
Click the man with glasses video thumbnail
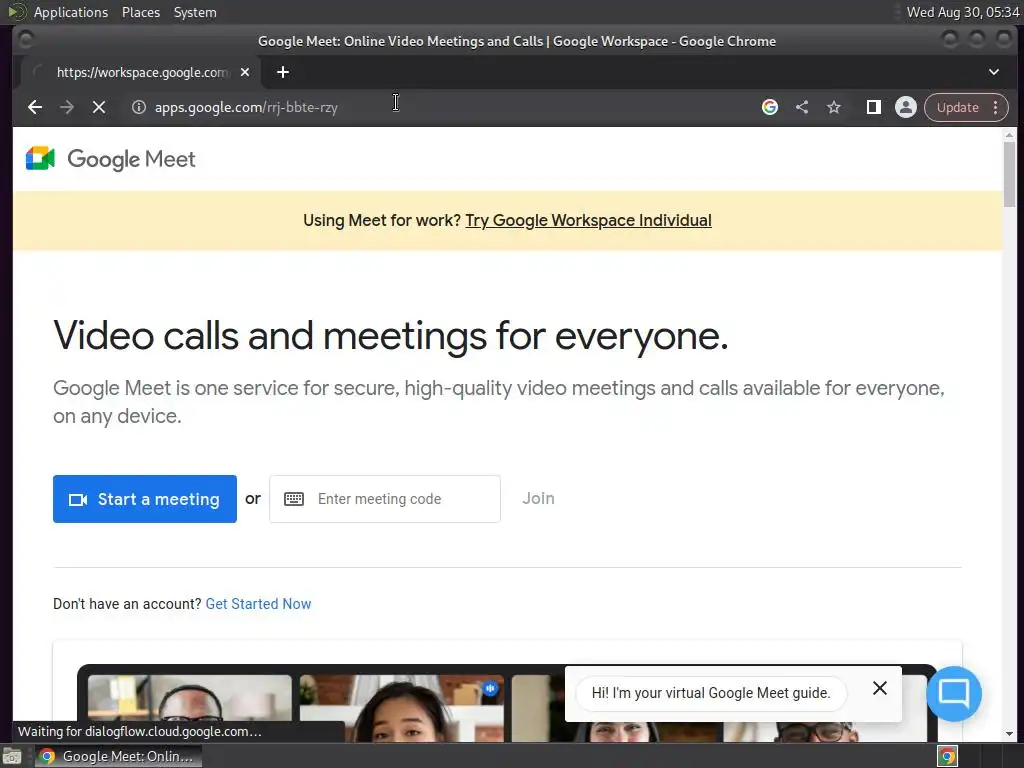coord(190,709)
